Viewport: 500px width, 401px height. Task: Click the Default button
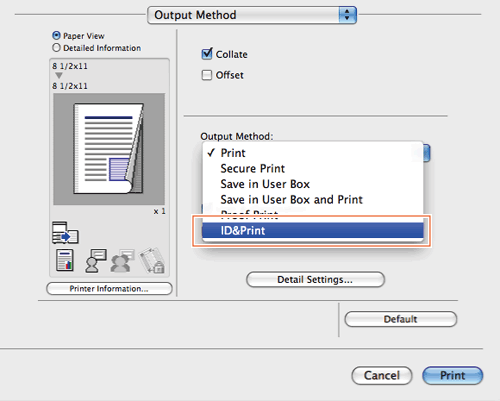pos(400,319)
